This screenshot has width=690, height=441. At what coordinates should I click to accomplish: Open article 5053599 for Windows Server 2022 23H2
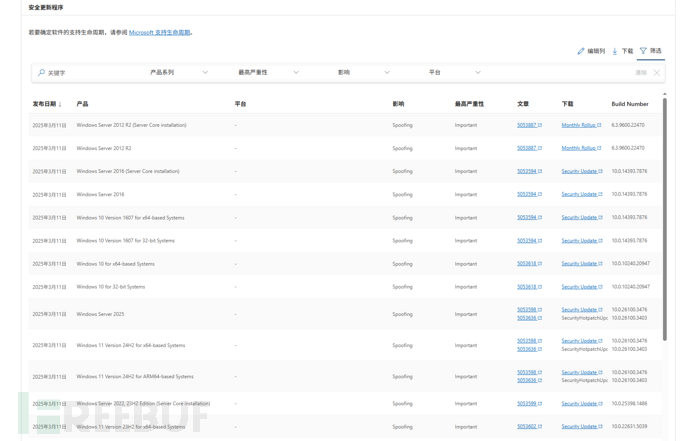coord(526,404)
